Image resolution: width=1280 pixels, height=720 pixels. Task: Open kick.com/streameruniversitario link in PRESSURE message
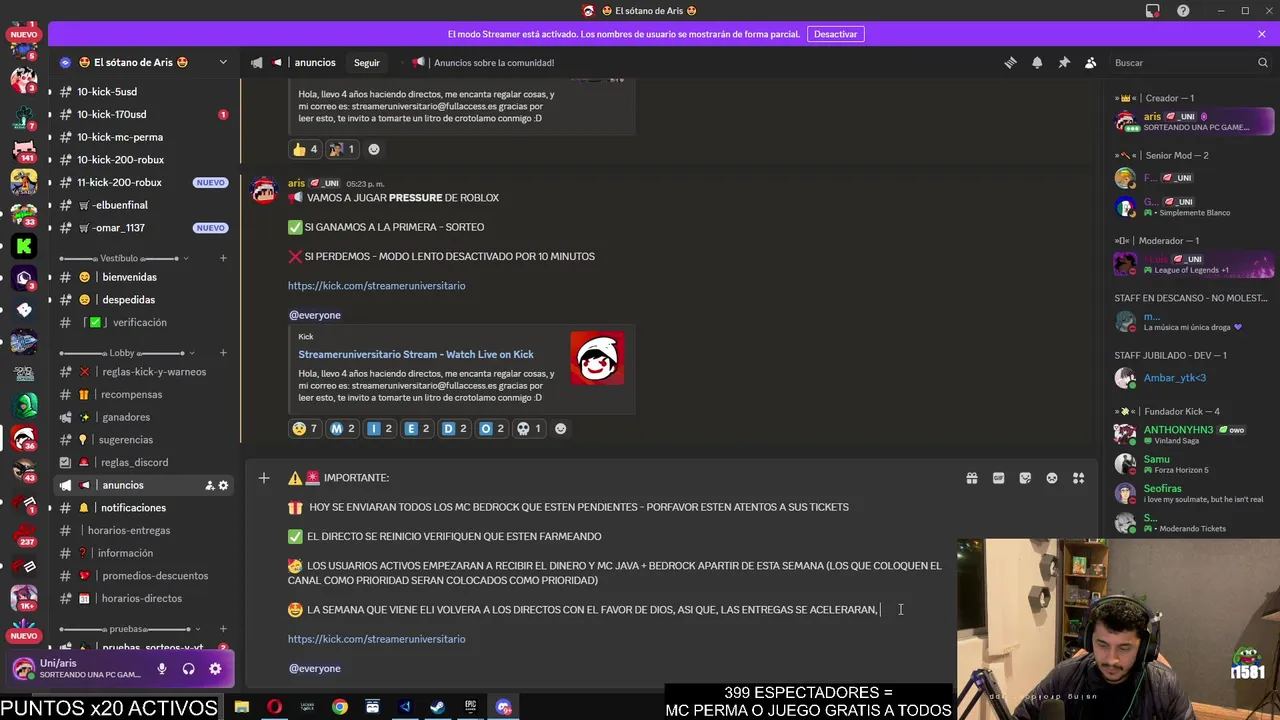[376, 286]
